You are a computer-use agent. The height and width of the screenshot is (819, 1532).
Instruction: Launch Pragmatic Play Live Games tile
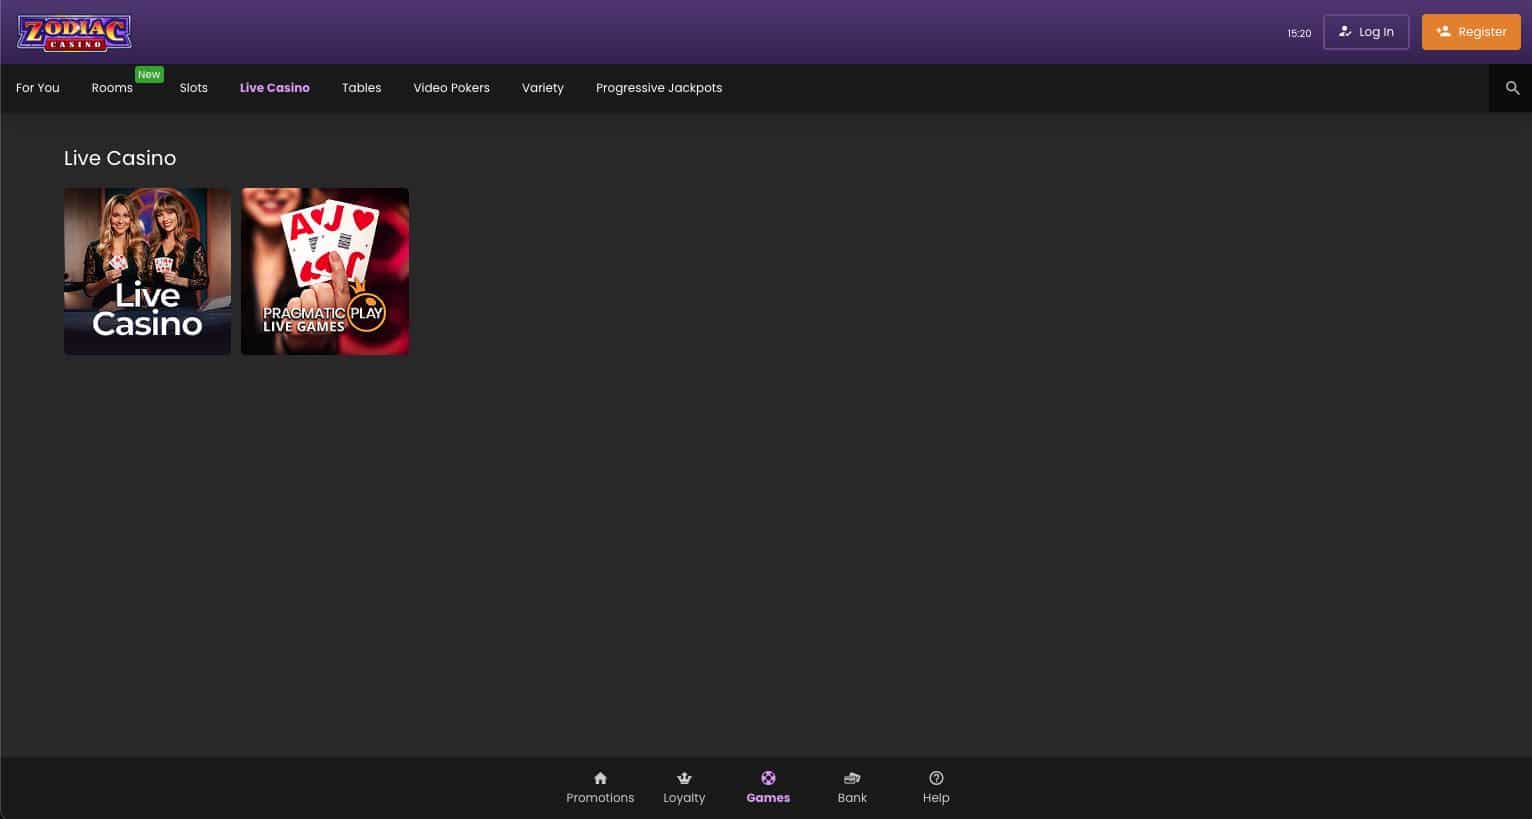click(325, 271)
